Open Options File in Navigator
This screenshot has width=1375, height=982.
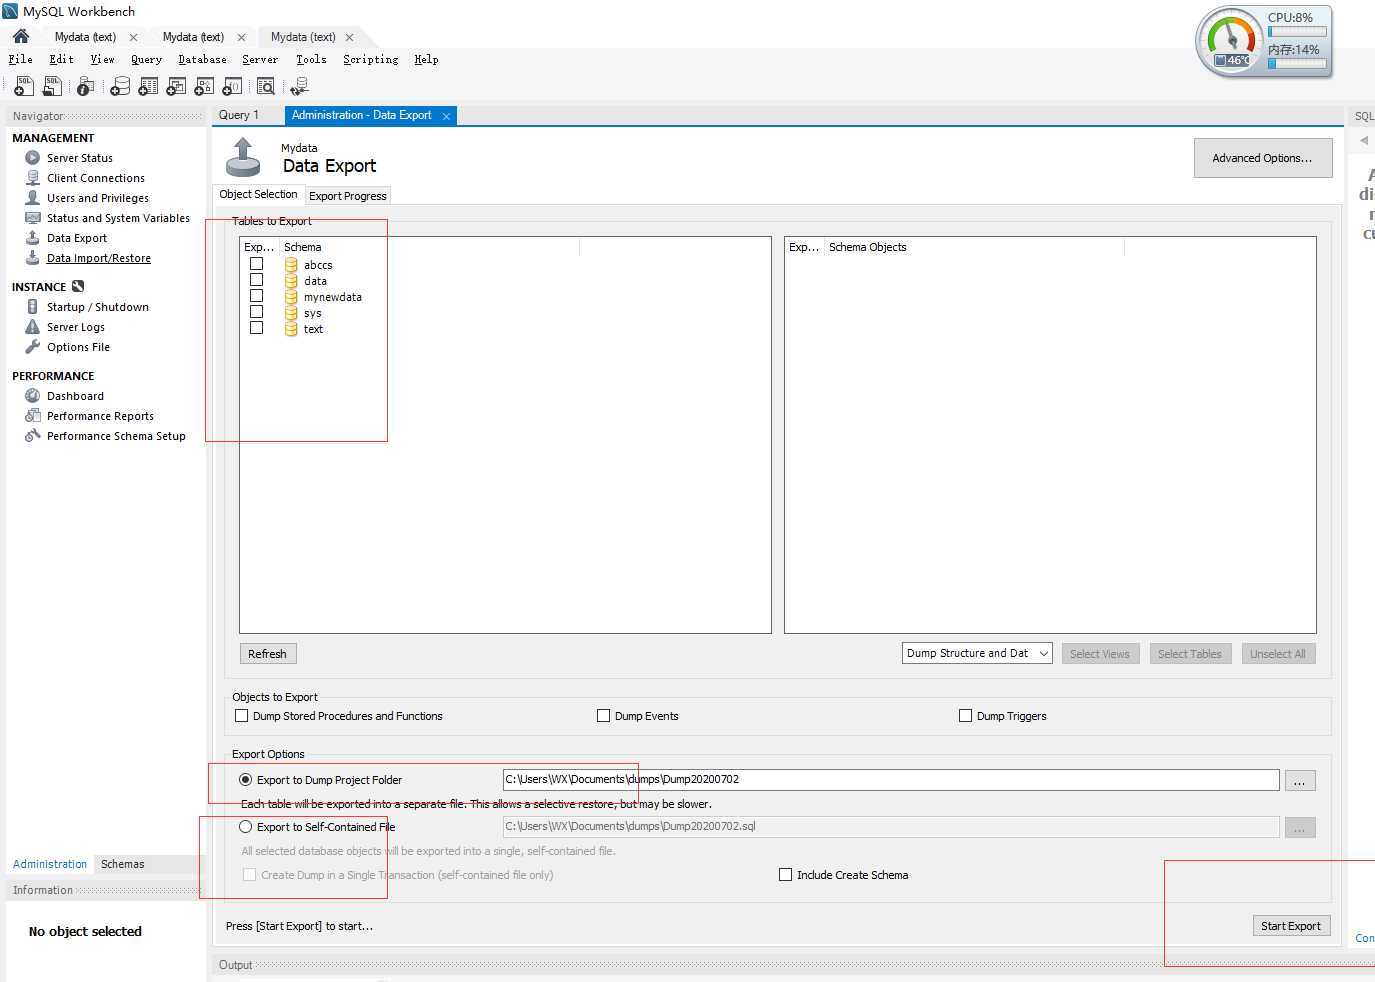[x=78, y=347]
